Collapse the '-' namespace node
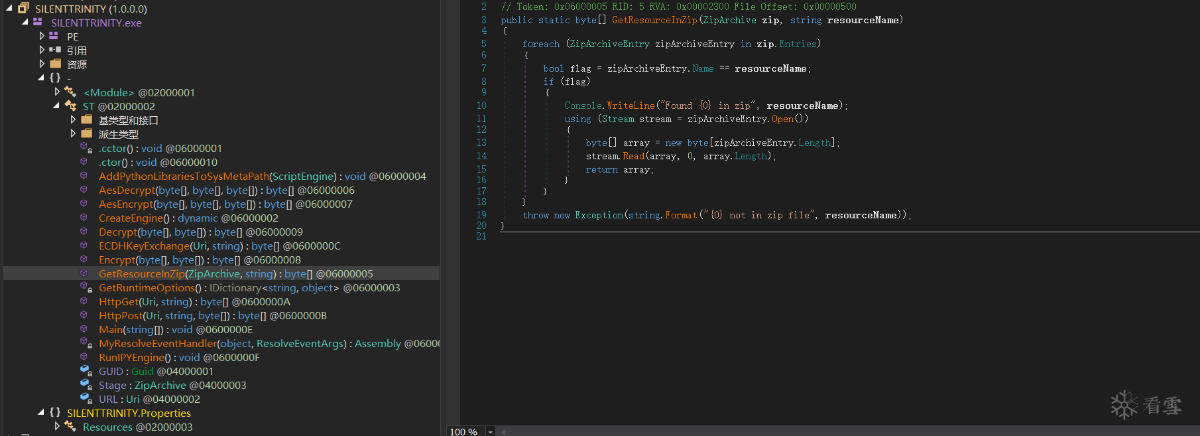 pos(41,78)
